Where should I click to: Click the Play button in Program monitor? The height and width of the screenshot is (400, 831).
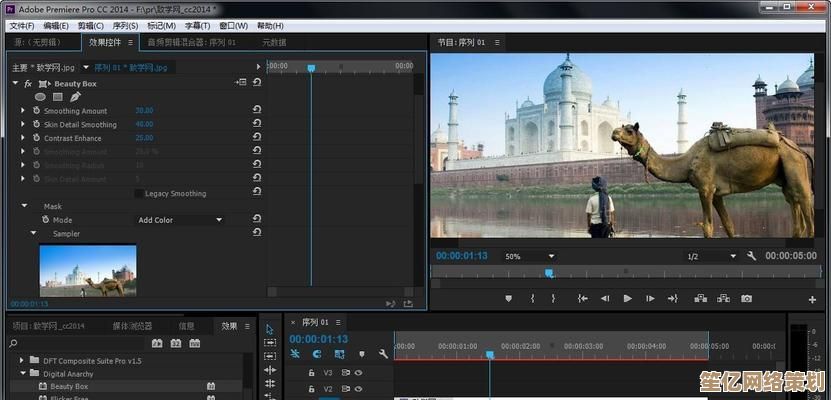pos(627,298)
